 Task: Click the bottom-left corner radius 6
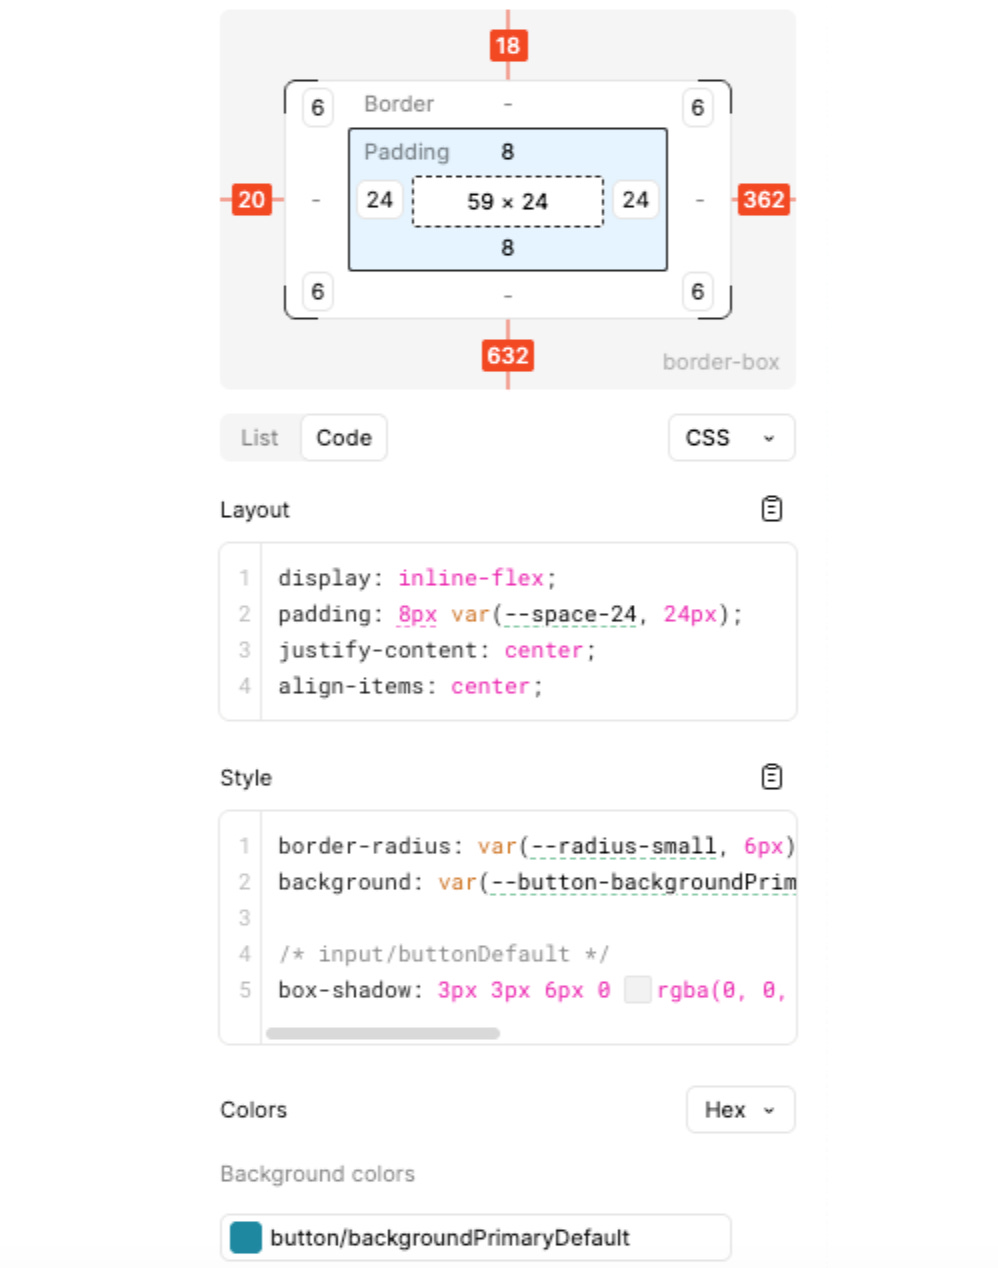coord(318,292)
